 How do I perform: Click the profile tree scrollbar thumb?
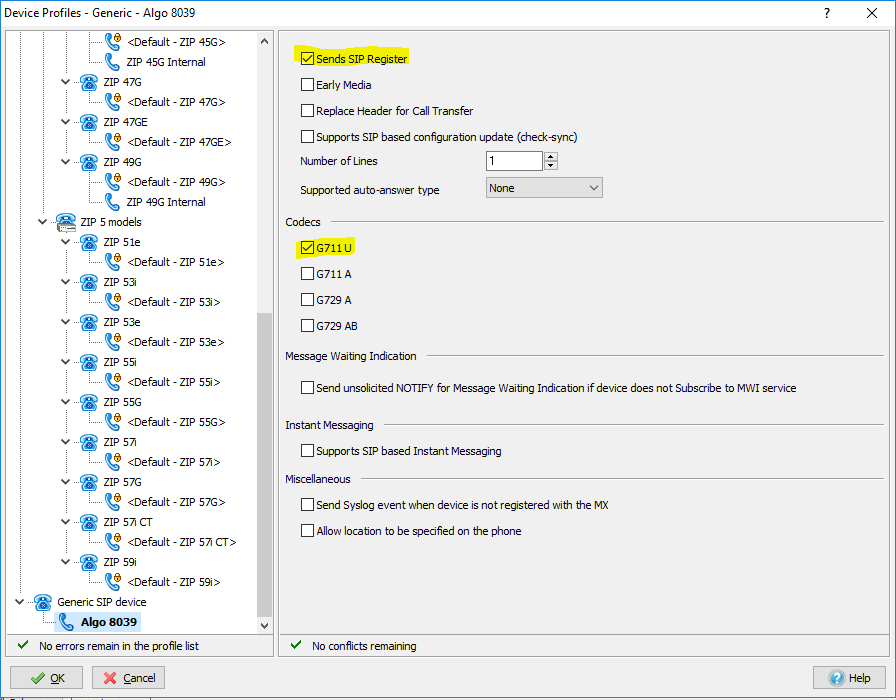coord(264,465)
